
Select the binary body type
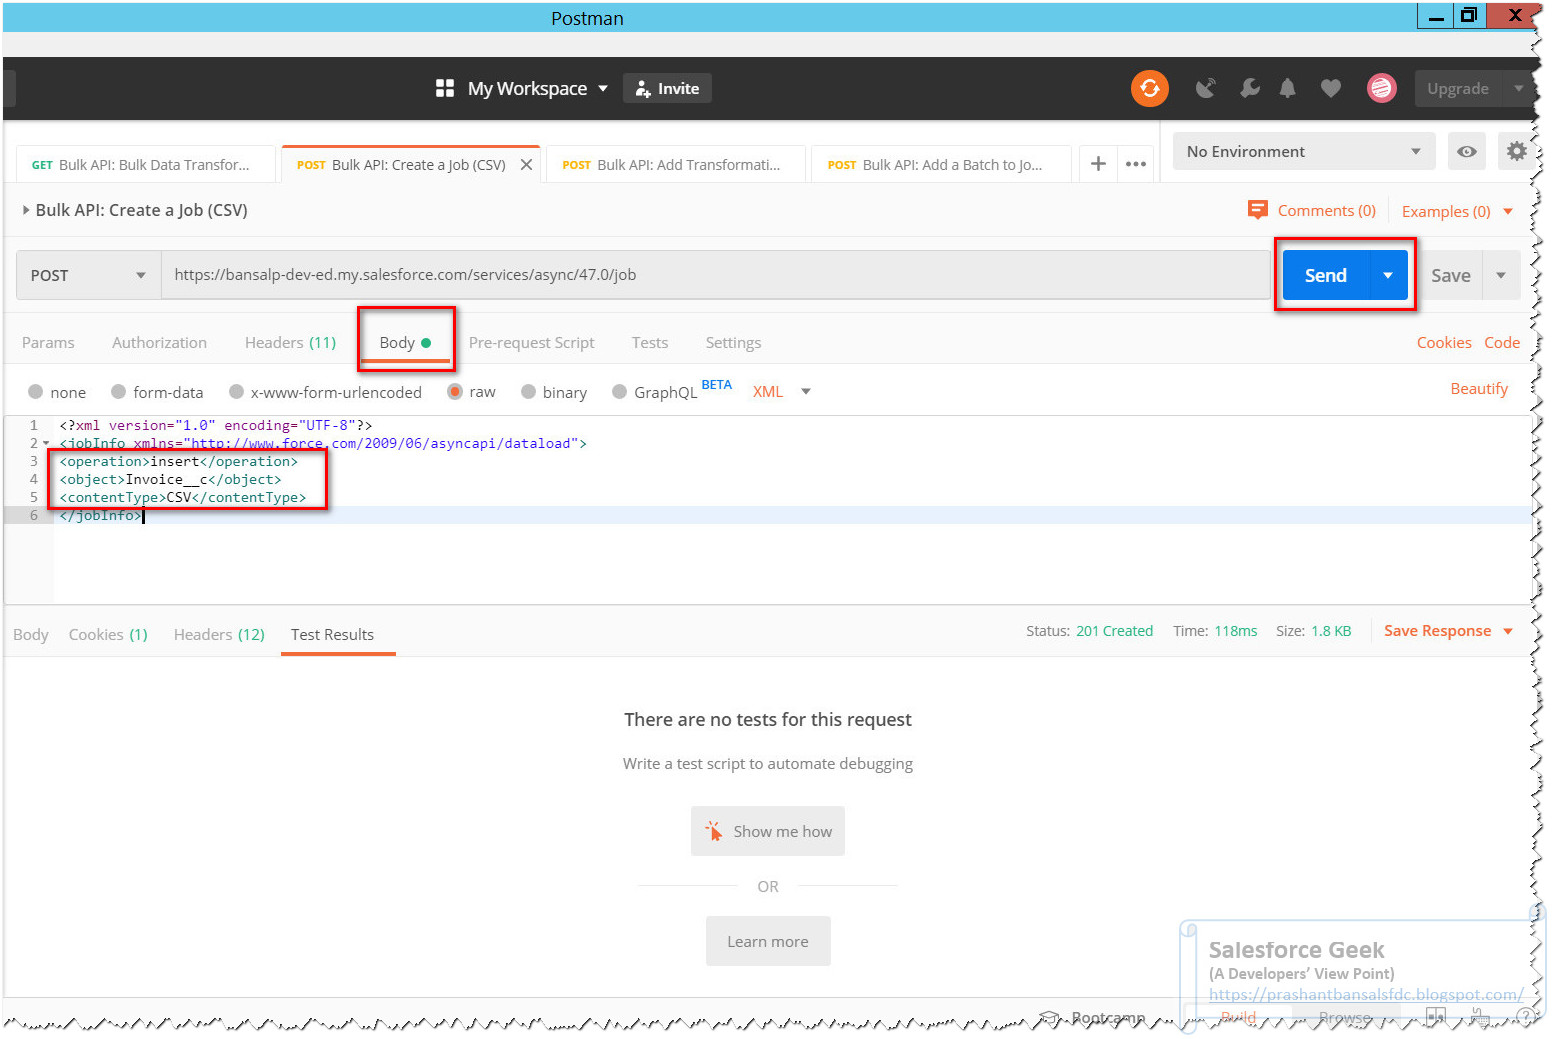[x=528, y=392]
